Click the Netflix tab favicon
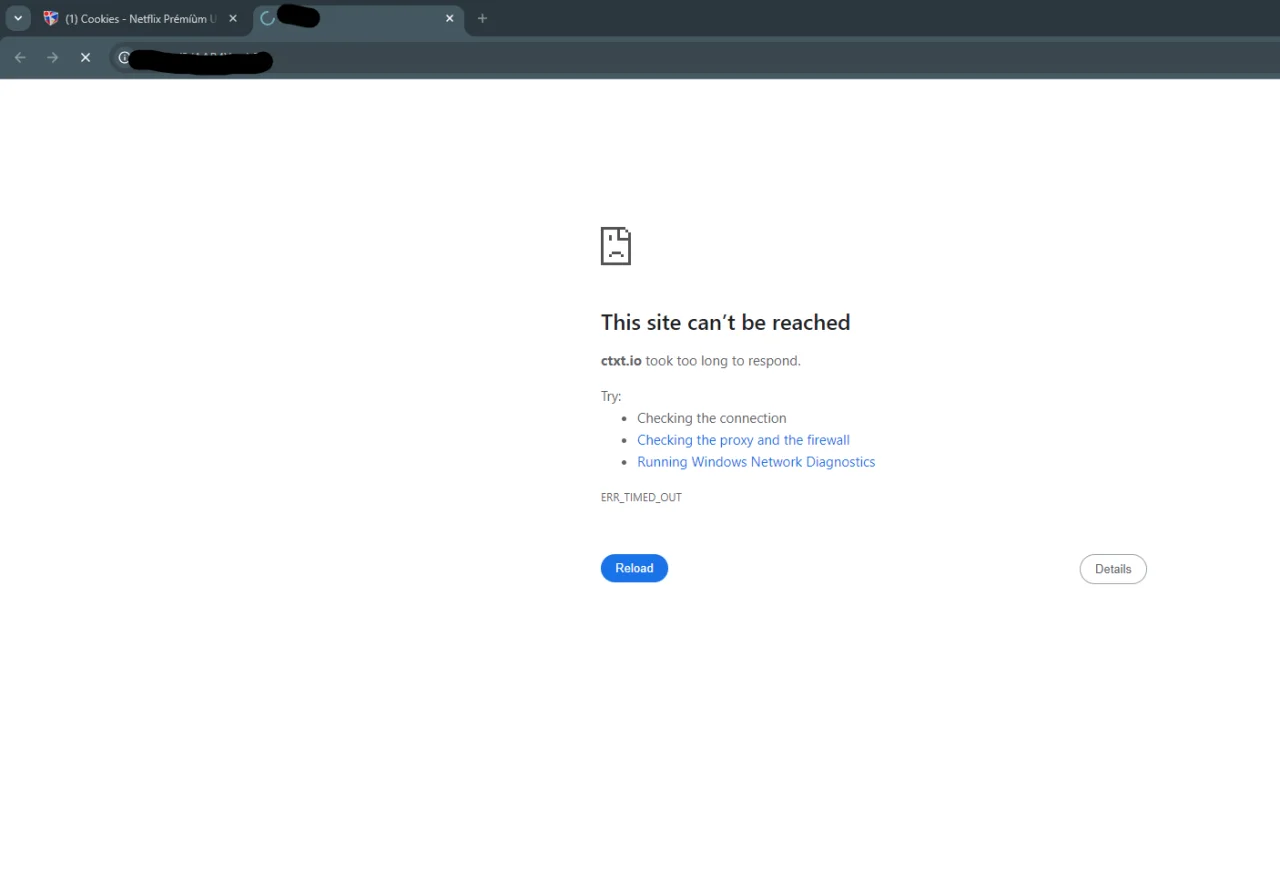The image size is (1280, 874). 51,19
